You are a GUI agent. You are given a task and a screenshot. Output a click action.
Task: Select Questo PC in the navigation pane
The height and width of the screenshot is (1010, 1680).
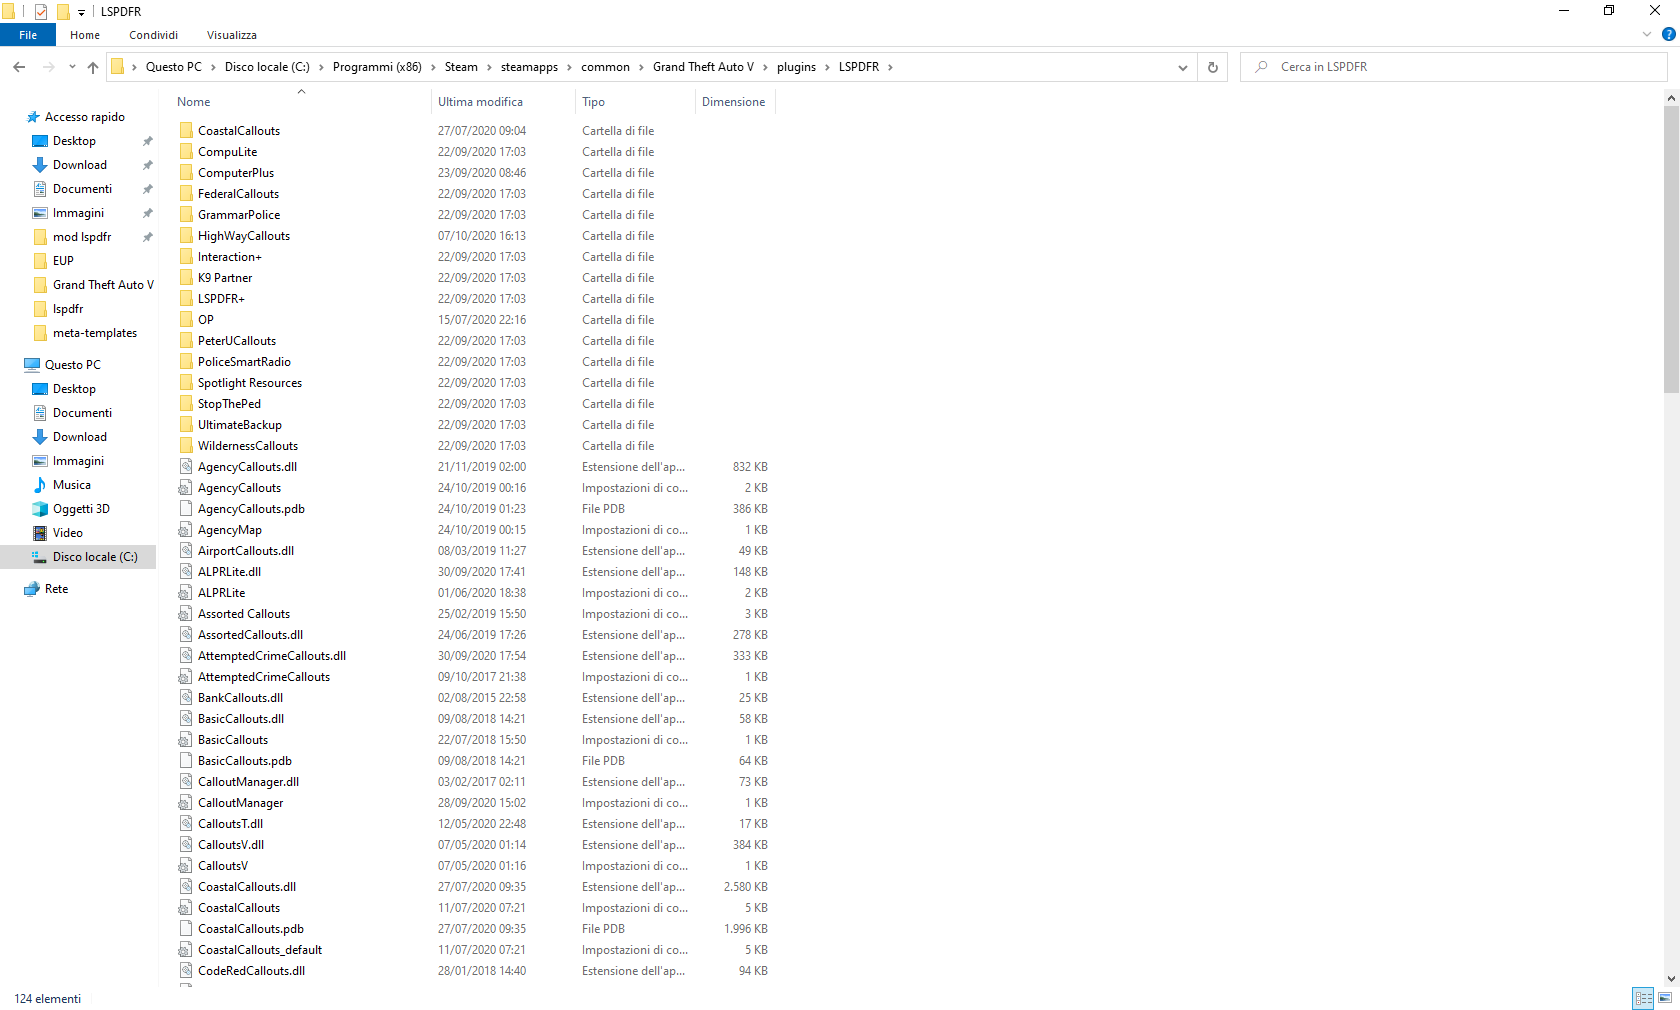pyautogui.click(x=72, y=365)
